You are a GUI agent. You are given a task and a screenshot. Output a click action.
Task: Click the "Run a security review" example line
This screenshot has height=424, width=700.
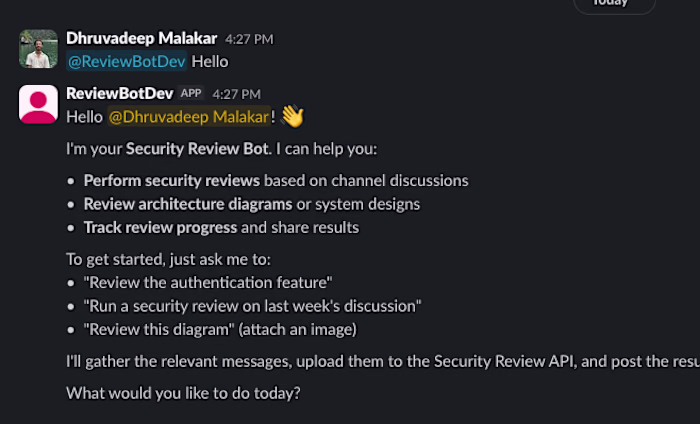point(252,305)
